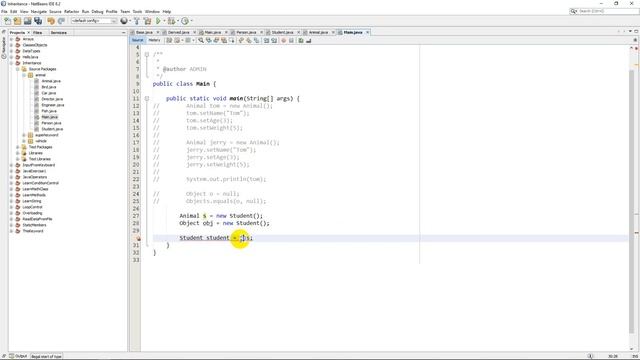Image resolution: width=640 pixels, height=360 pixels.
Task: Switch editor to History view
Action: point(154,40)
